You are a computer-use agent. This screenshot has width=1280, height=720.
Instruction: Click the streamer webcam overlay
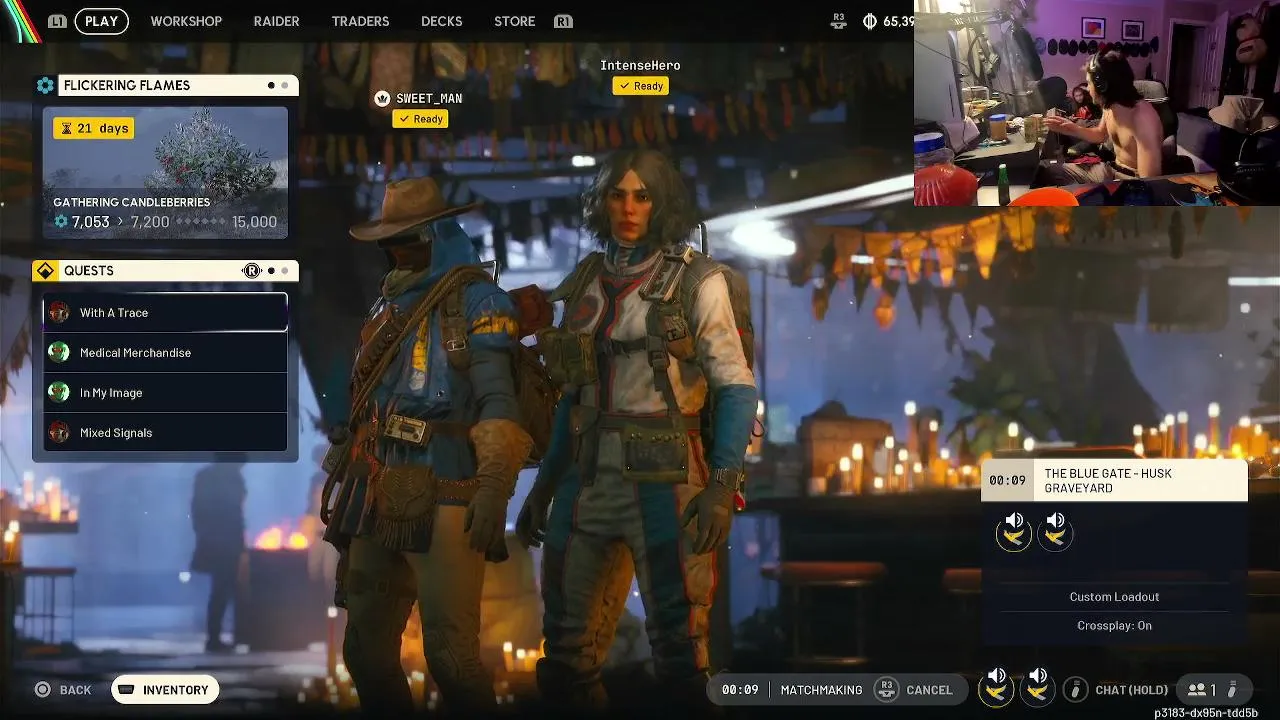(1097, 102)
